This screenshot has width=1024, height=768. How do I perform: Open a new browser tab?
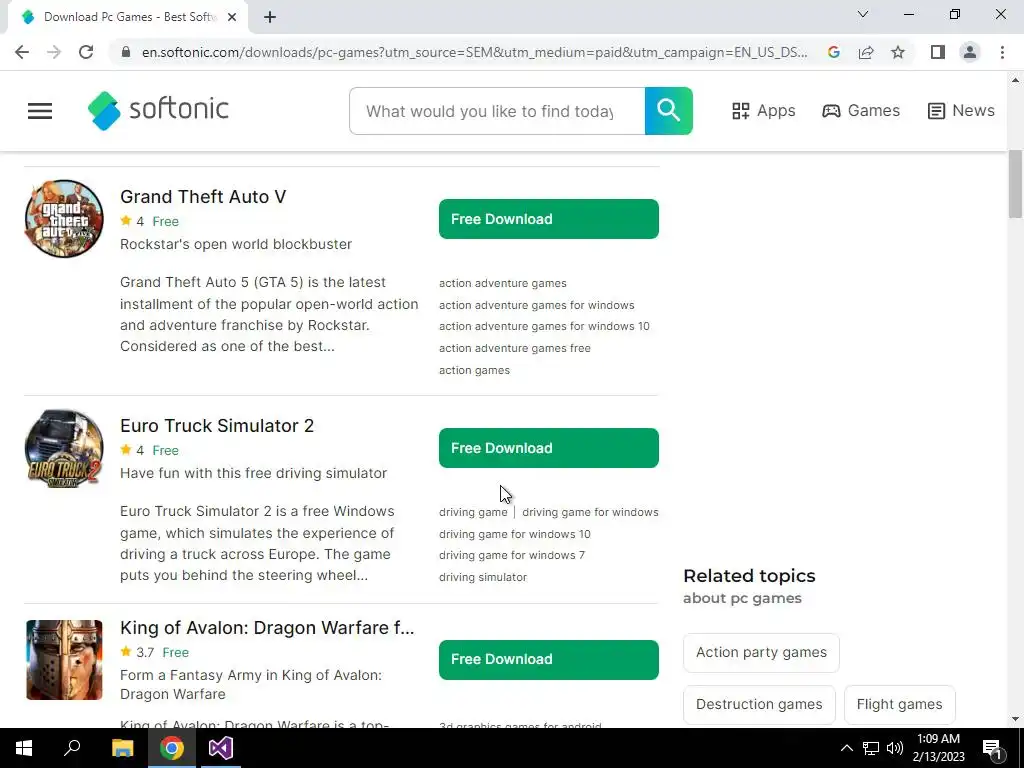(x=270, y=17)
